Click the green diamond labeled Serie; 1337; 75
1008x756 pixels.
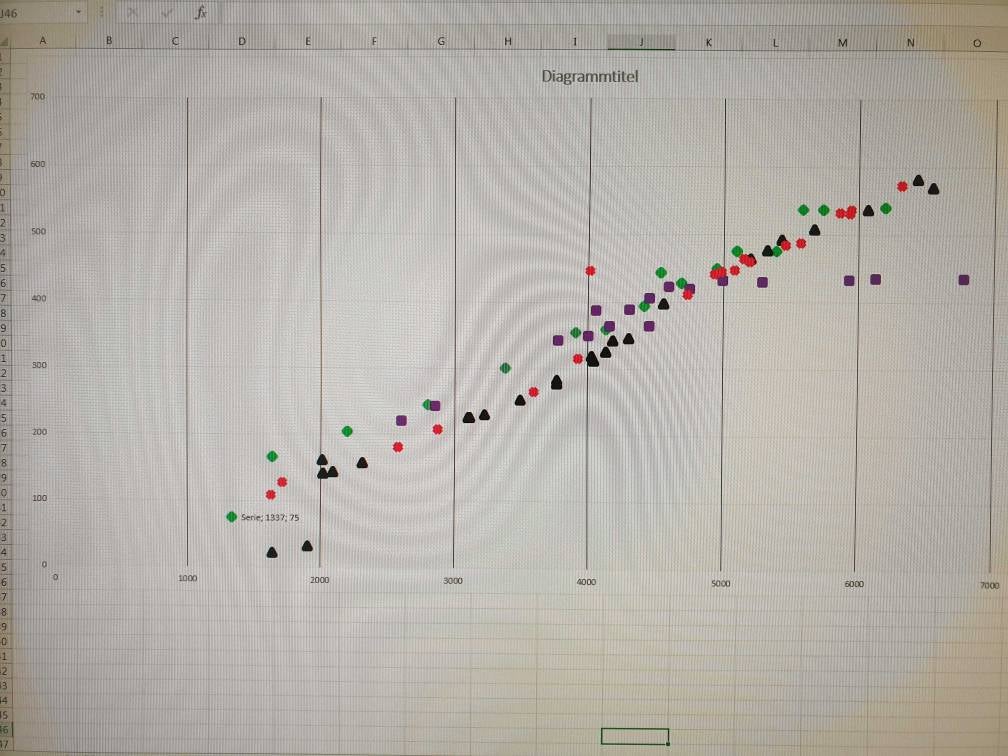click(232, 517)
